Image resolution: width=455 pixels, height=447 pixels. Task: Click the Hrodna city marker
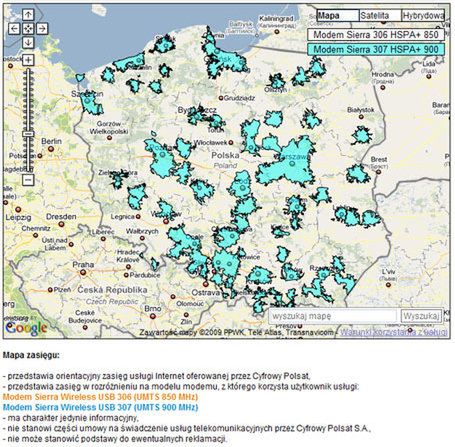(x=383, y=88)
